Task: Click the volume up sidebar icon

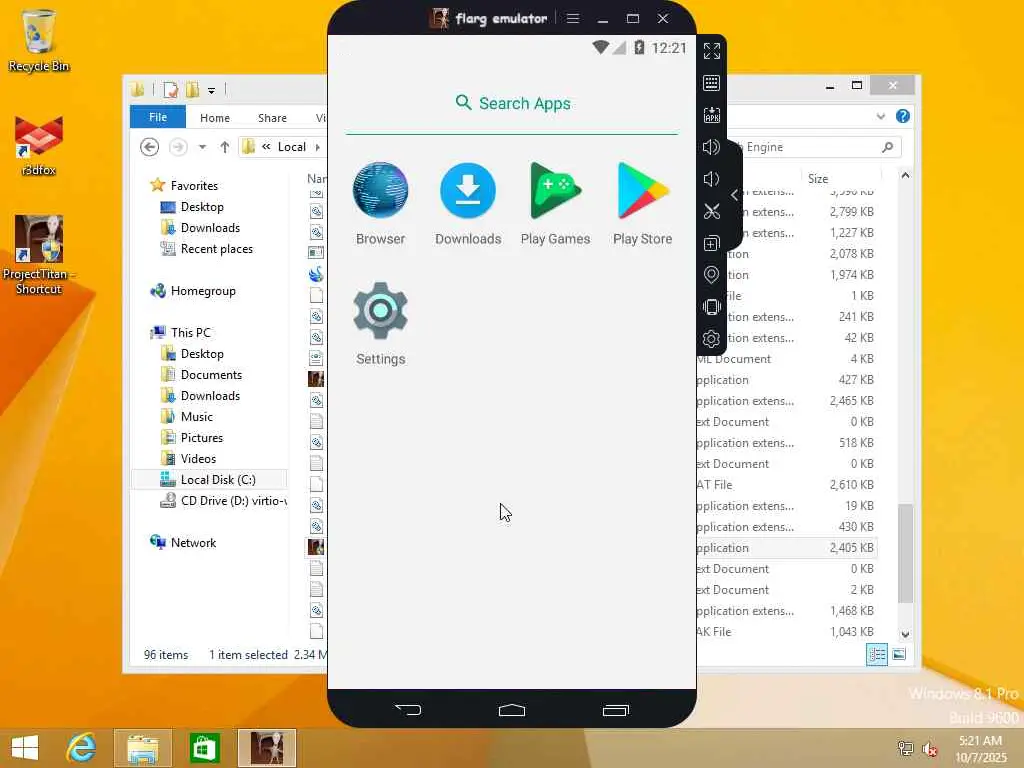Action: coord(711,147)
